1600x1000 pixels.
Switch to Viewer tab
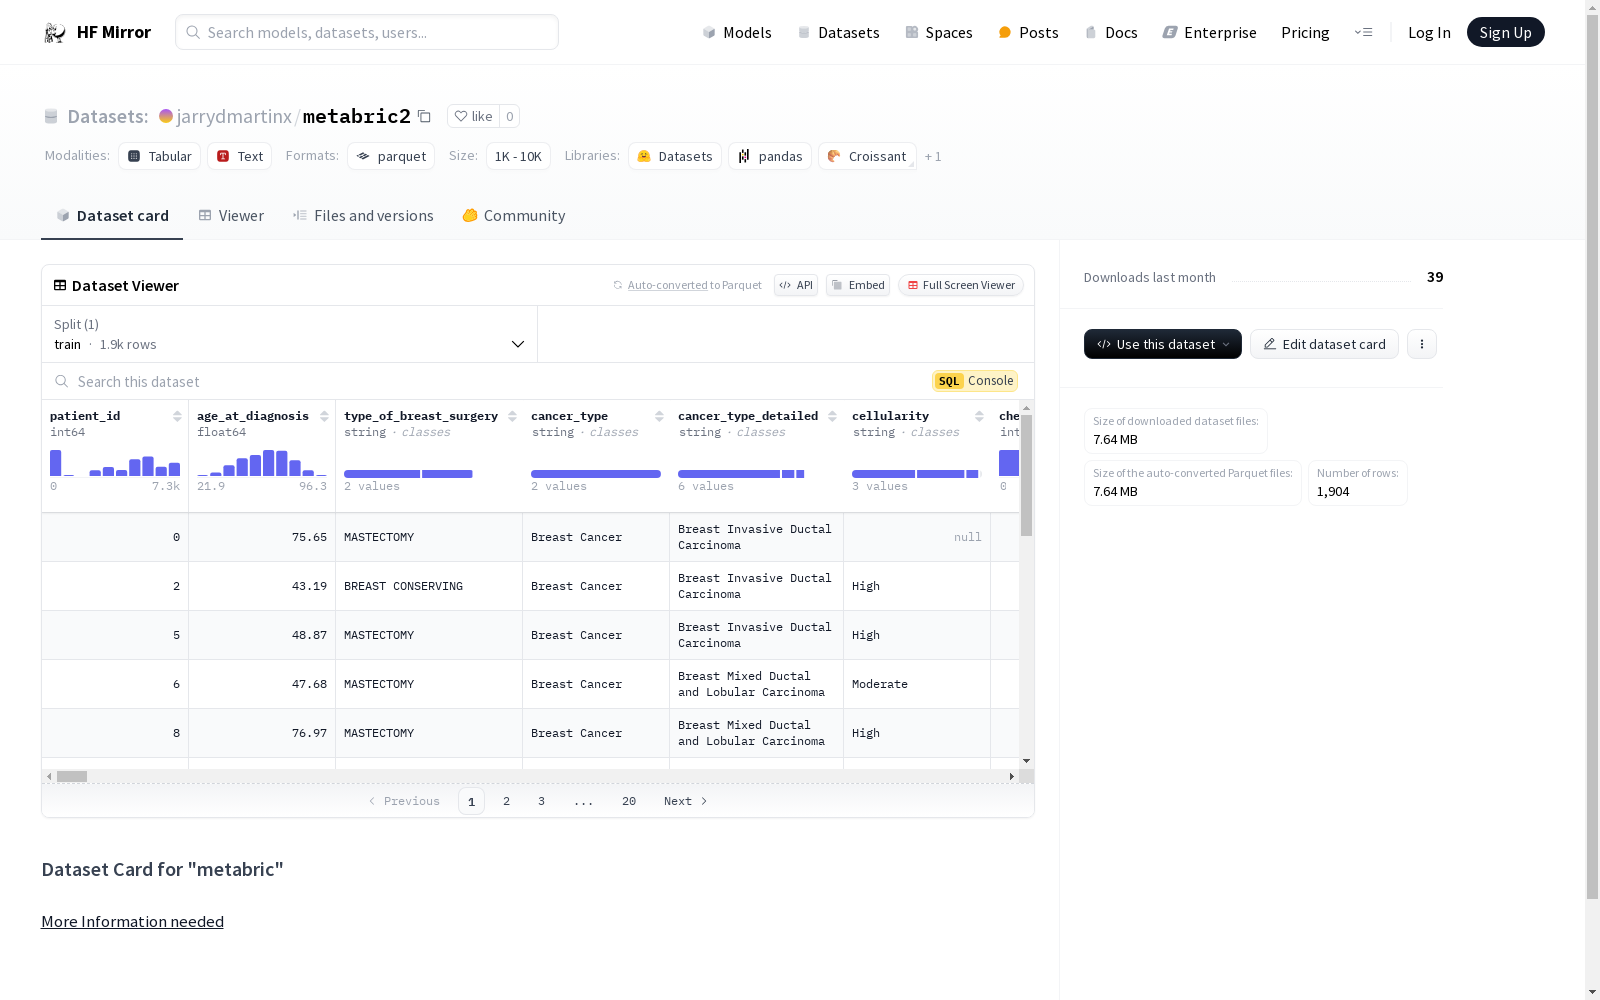(231, 216)
